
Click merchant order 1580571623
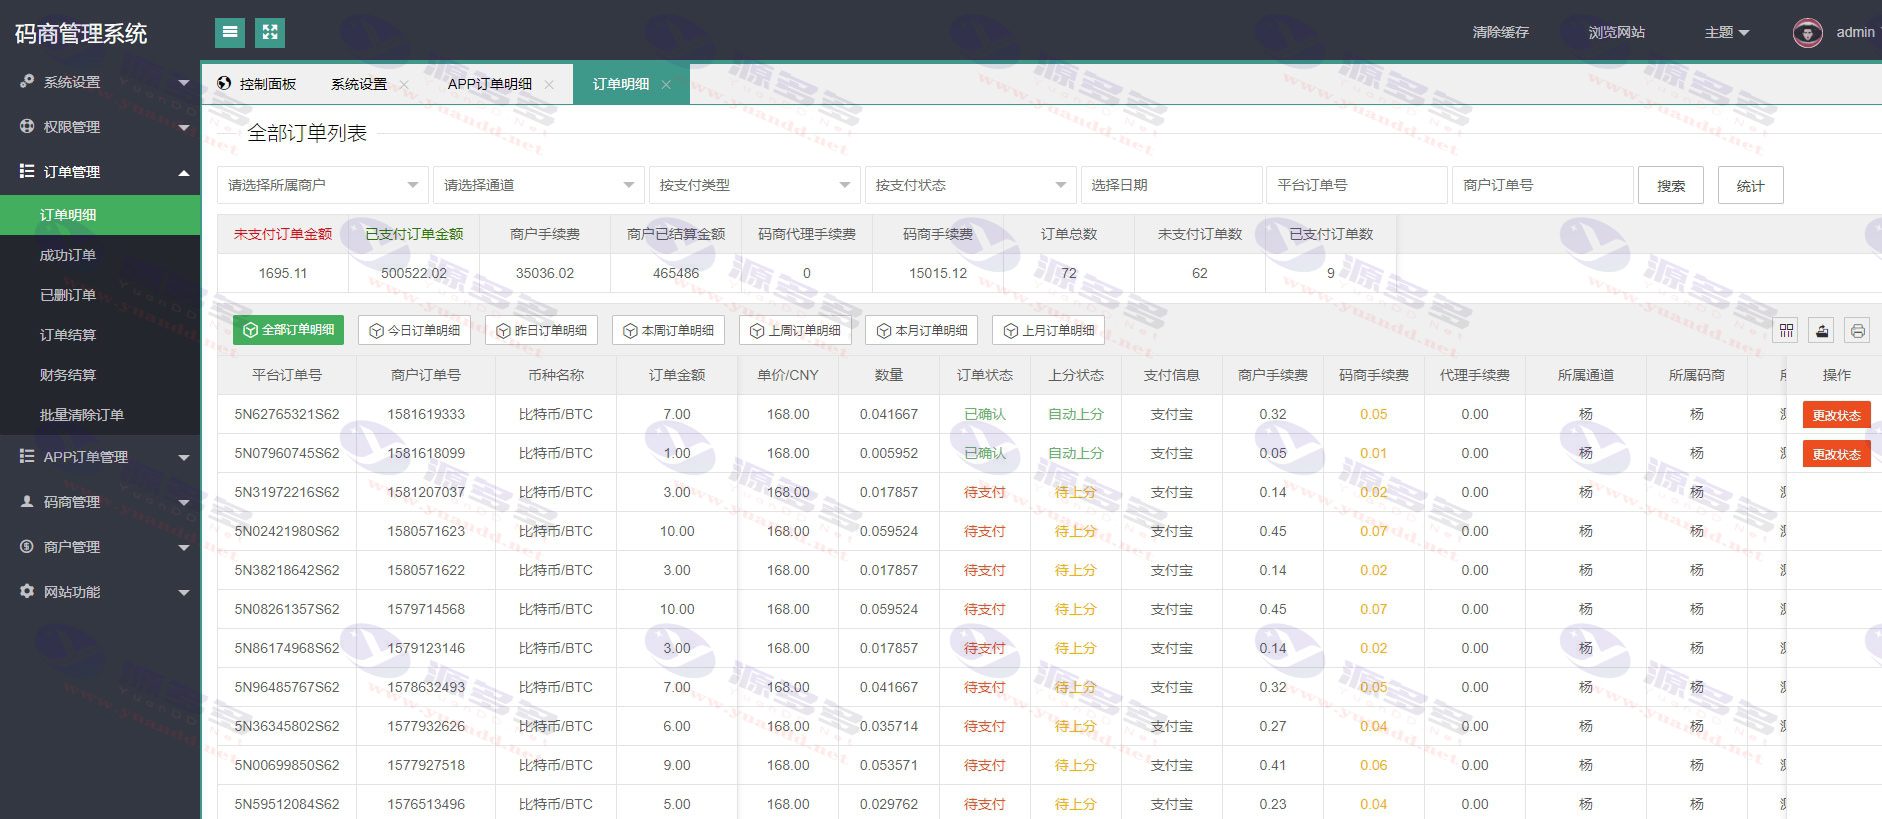tap(426, 531)
